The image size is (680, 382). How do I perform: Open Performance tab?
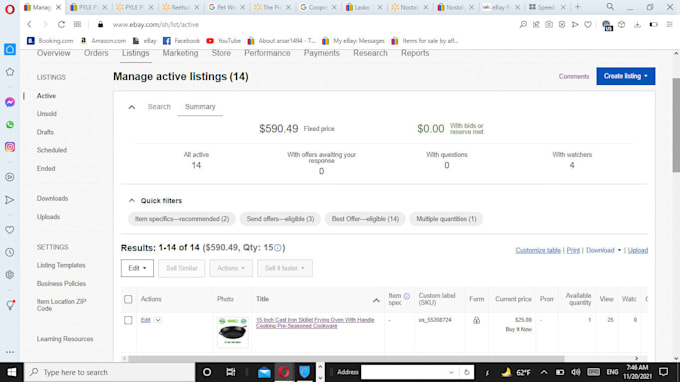tap(267, 53)
